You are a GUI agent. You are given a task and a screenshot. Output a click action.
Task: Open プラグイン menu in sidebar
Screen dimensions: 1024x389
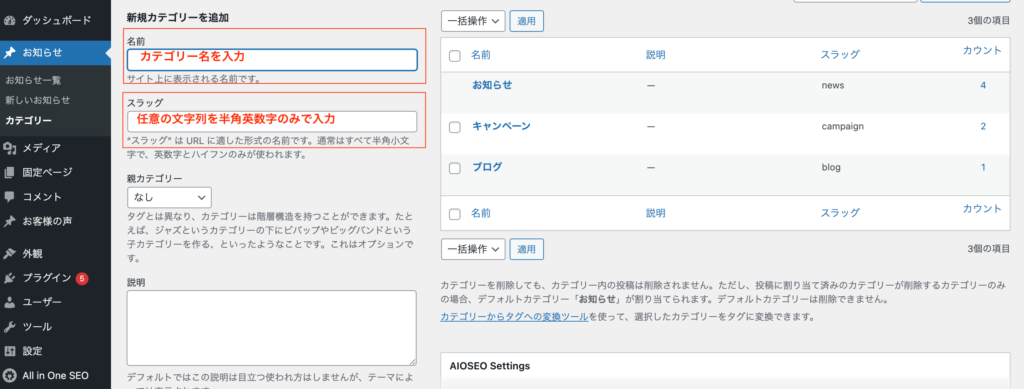[47, 278]
